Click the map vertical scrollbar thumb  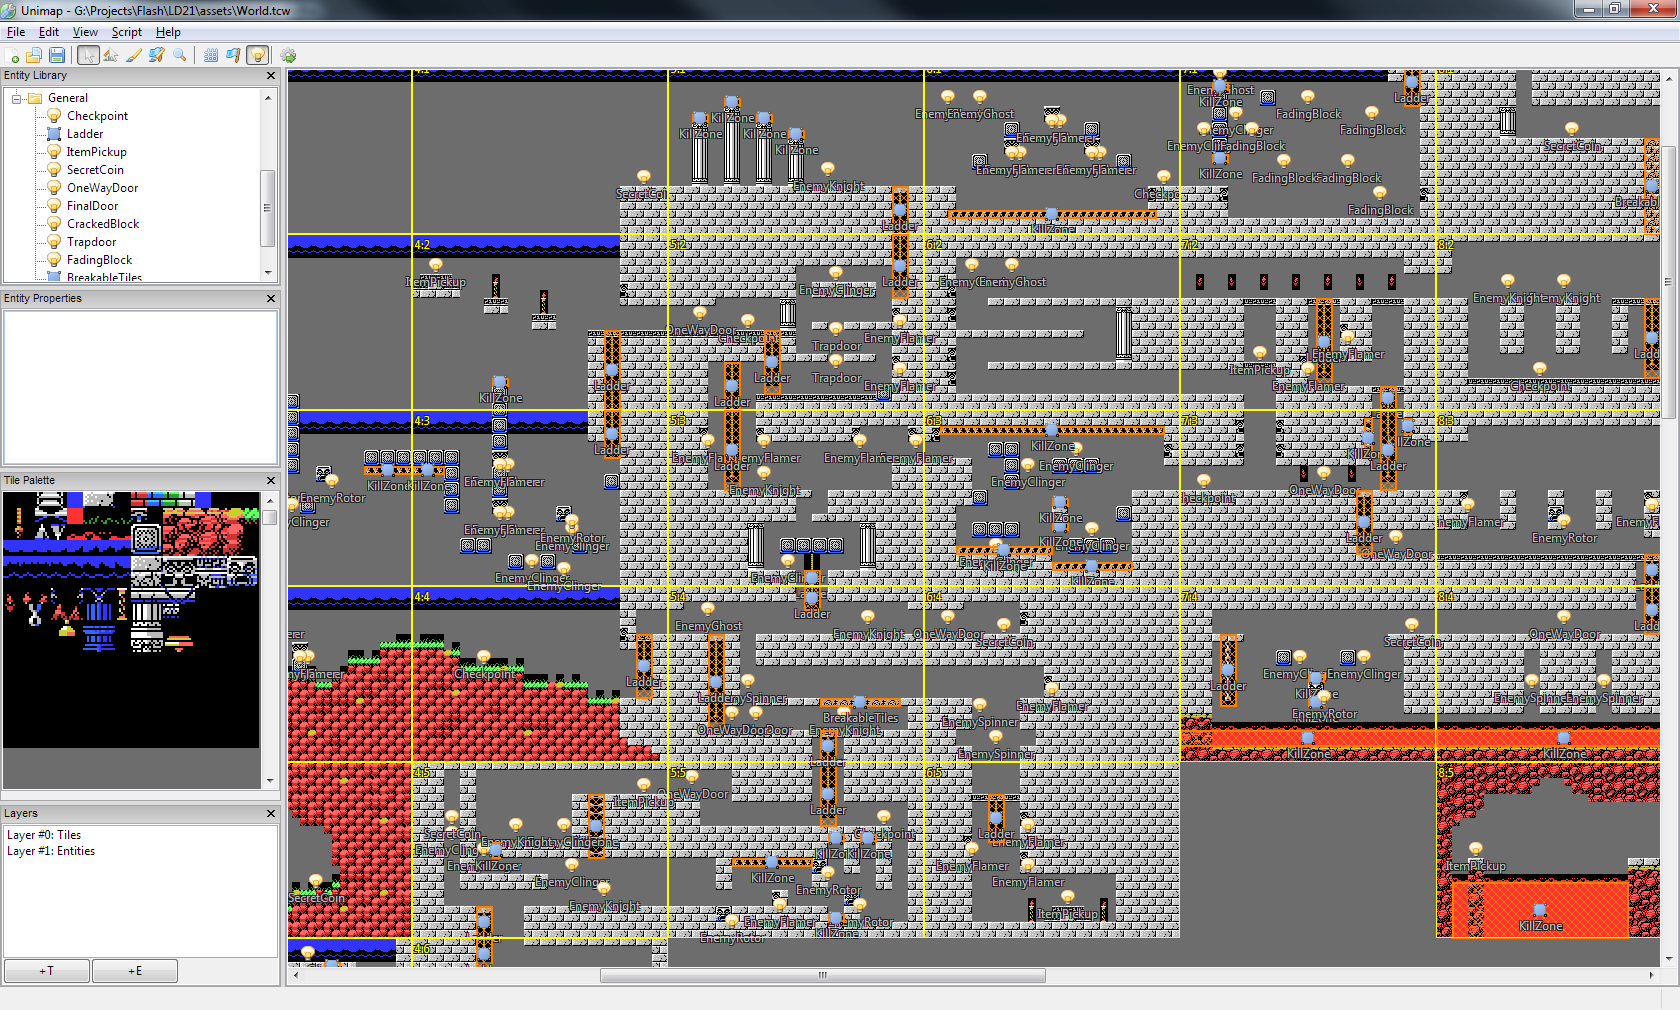coord(1668,280)
